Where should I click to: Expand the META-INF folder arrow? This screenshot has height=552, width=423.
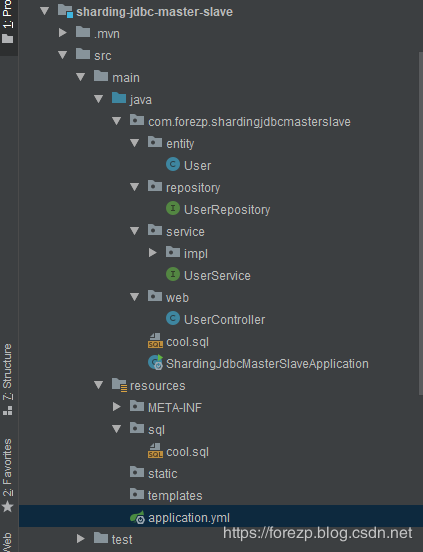coord(116,407)
